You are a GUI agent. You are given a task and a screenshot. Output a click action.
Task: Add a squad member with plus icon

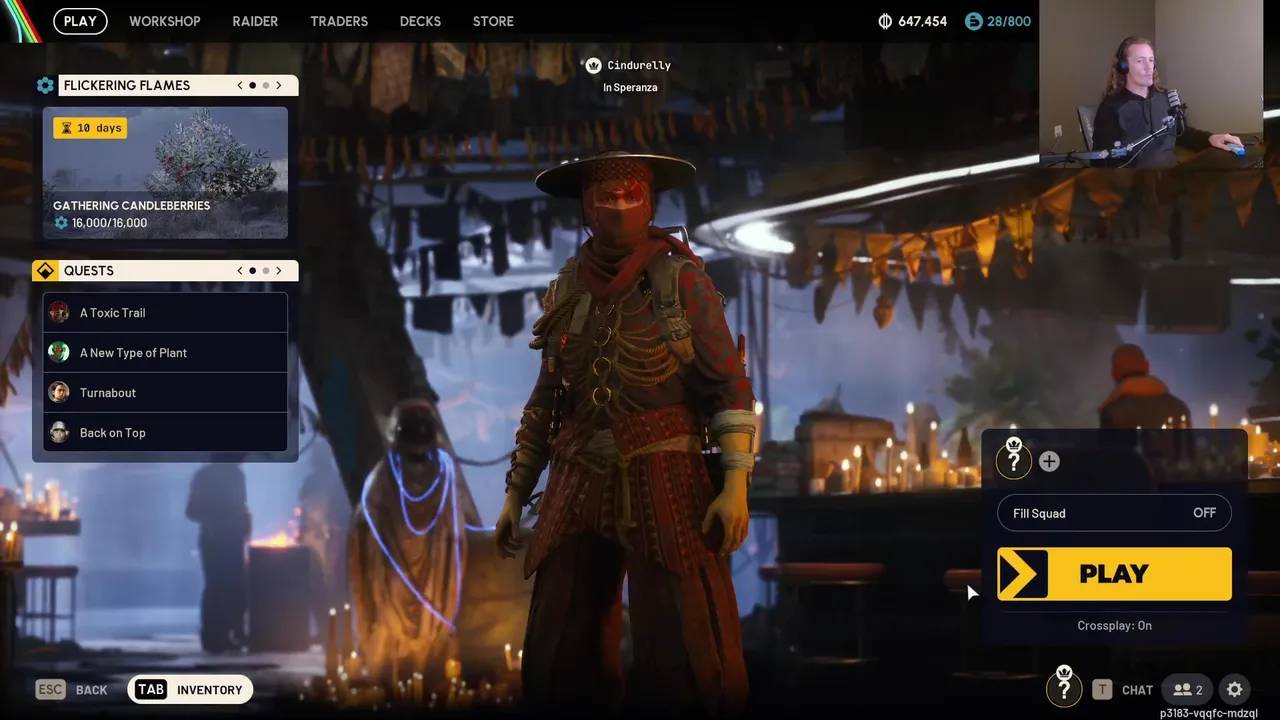coord(1049,461)
